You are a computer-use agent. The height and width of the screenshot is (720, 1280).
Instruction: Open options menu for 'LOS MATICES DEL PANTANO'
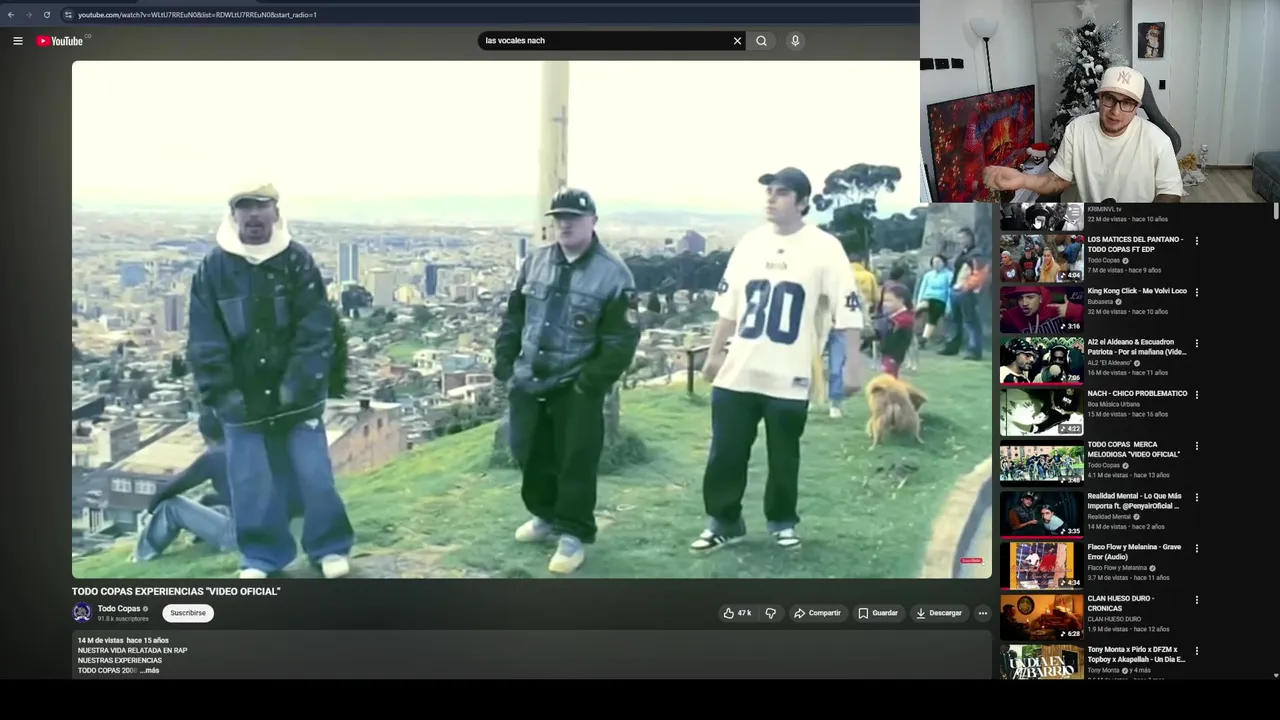(x=1196, y=241)
